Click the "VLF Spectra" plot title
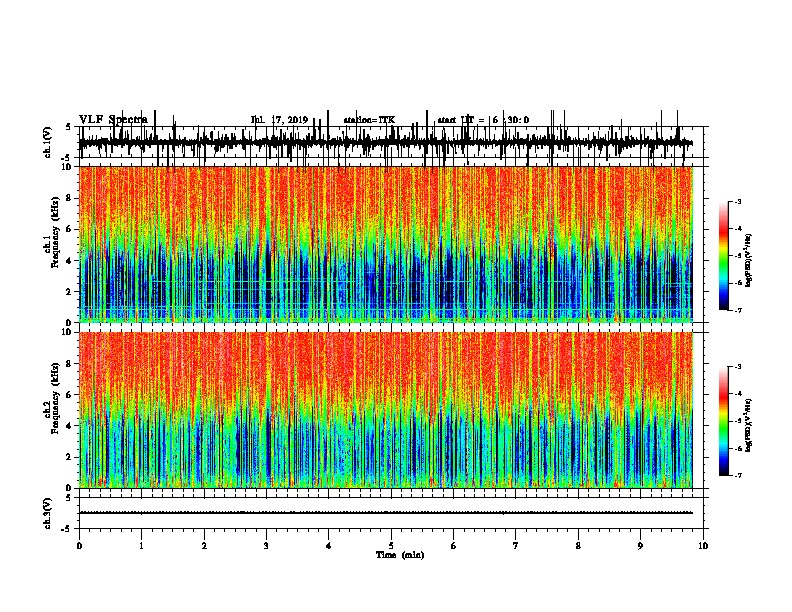 [x=113, y=120]
